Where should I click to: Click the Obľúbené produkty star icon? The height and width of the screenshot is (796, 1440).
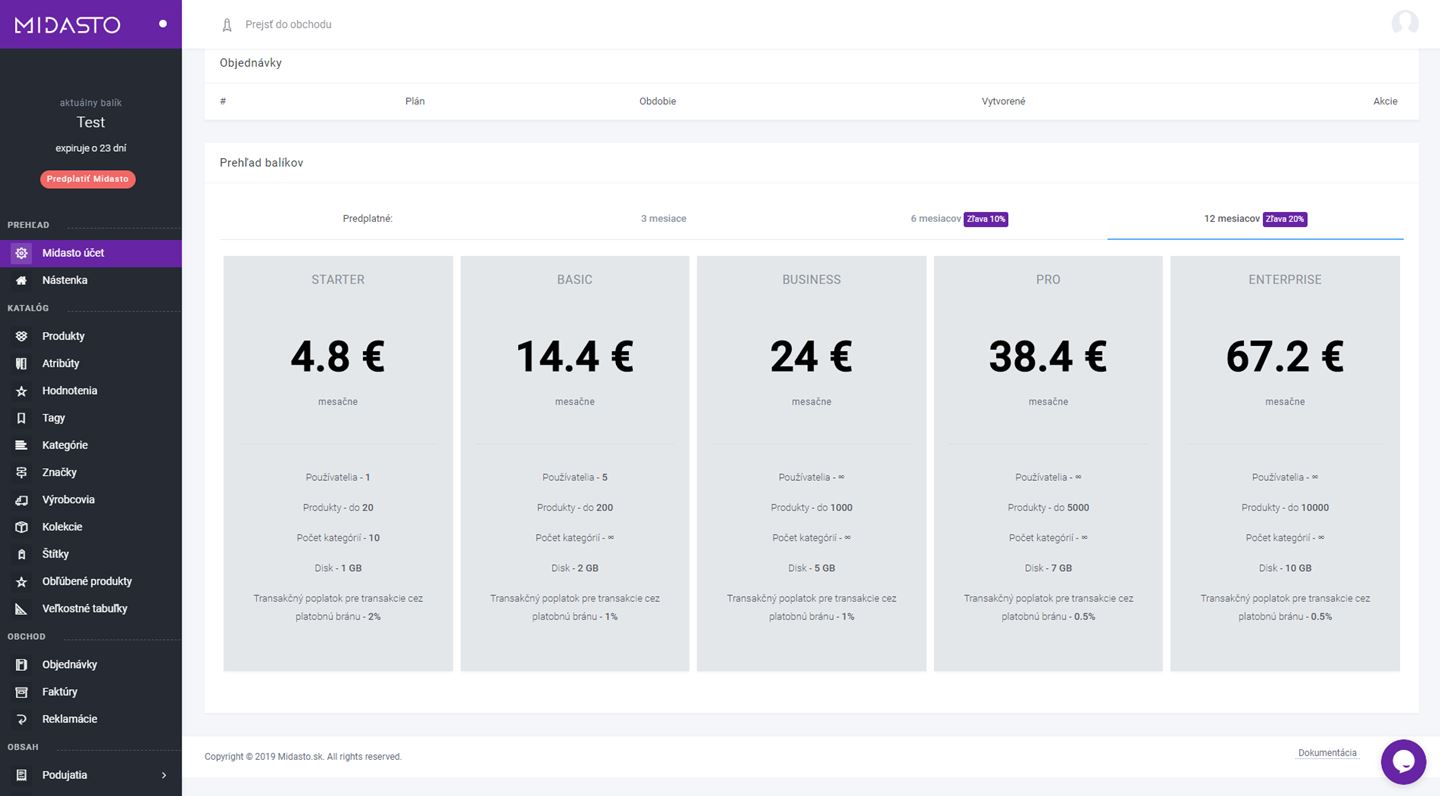pos(21,581)
